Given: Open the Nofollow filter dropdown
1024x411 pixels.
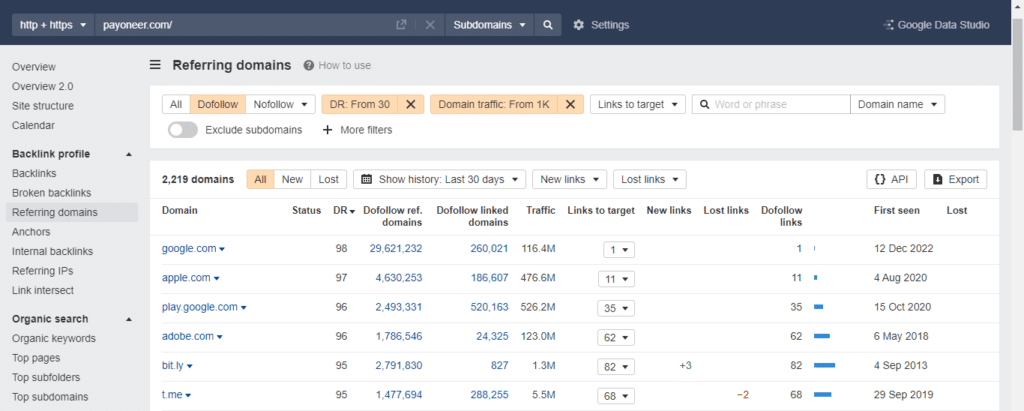Looking at the screenshot, I should pos(281,104).
